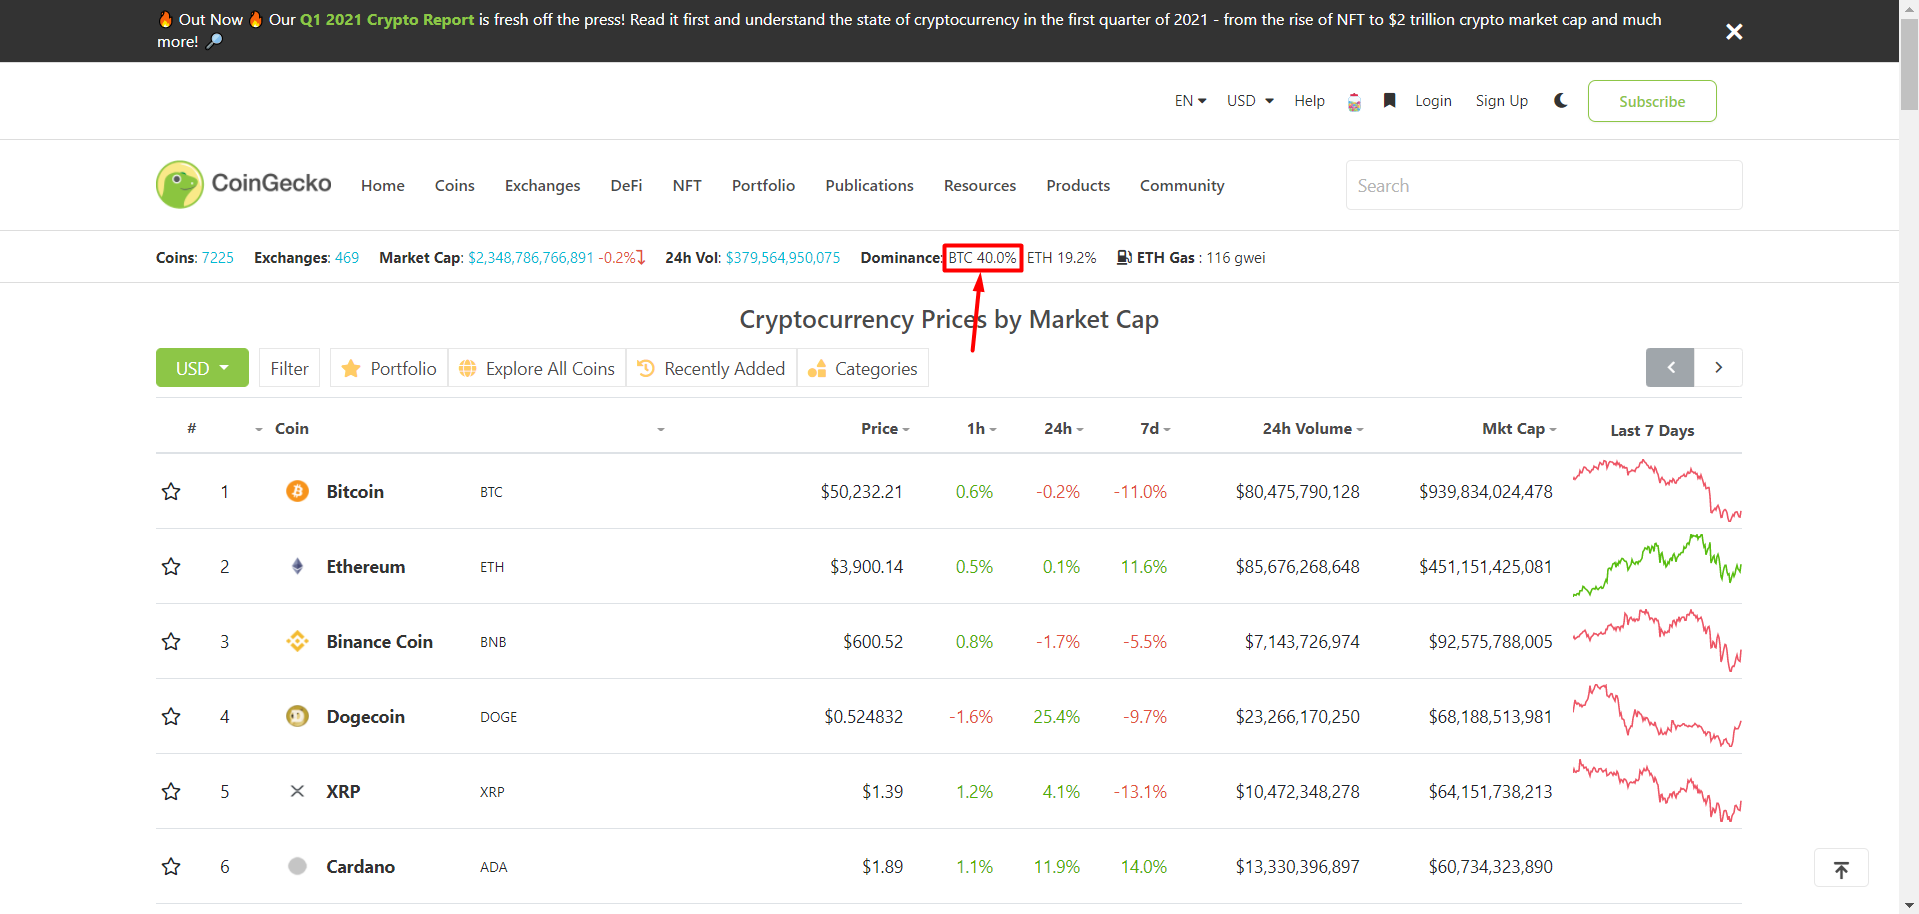Focus the Search input field

pos(1544,185)
